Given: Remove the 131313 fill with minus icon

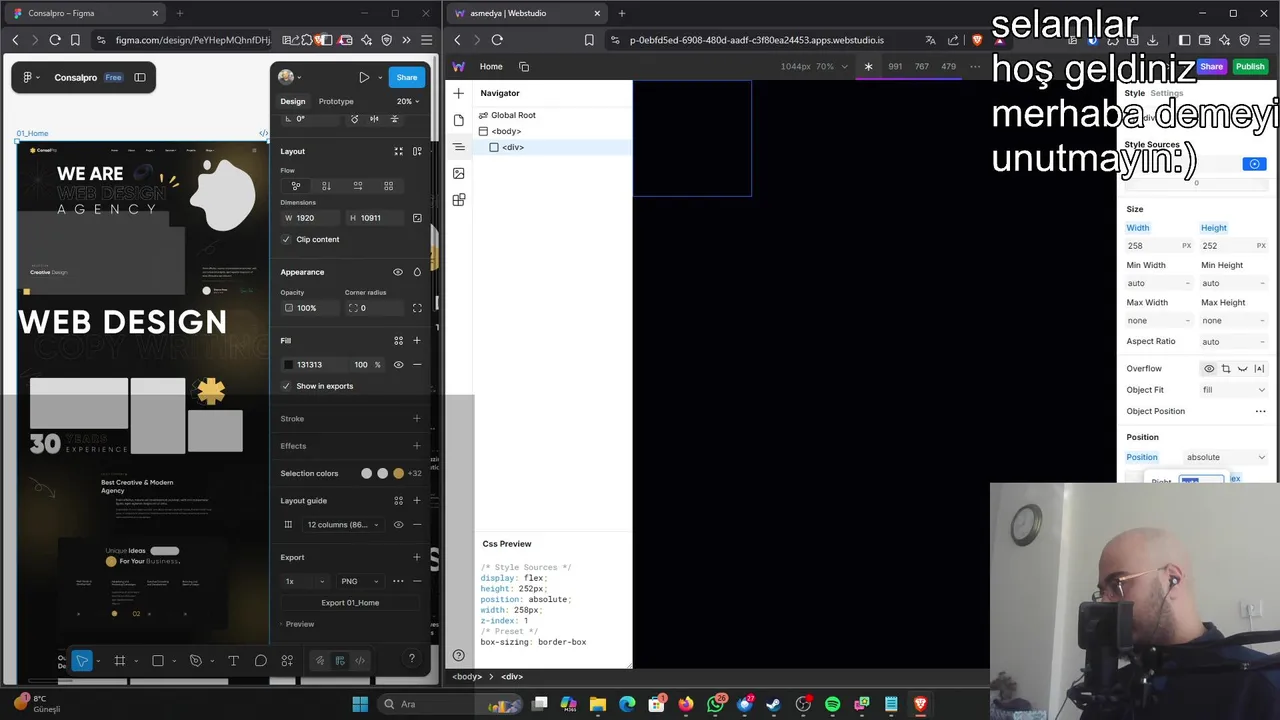Looking at the screenshot, I should [x=417, y=364].
